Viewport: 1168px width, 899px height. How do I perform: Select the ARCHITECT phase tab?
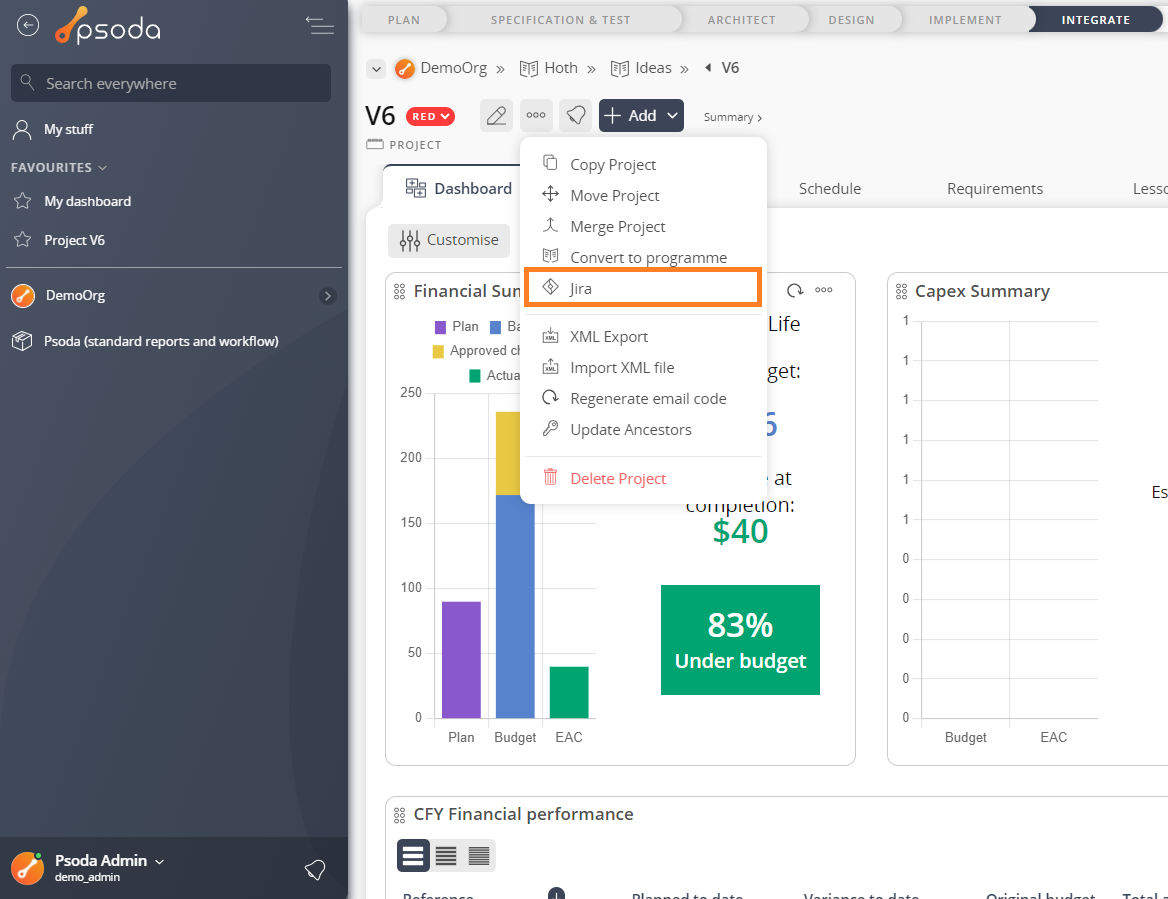coord(741,20)
